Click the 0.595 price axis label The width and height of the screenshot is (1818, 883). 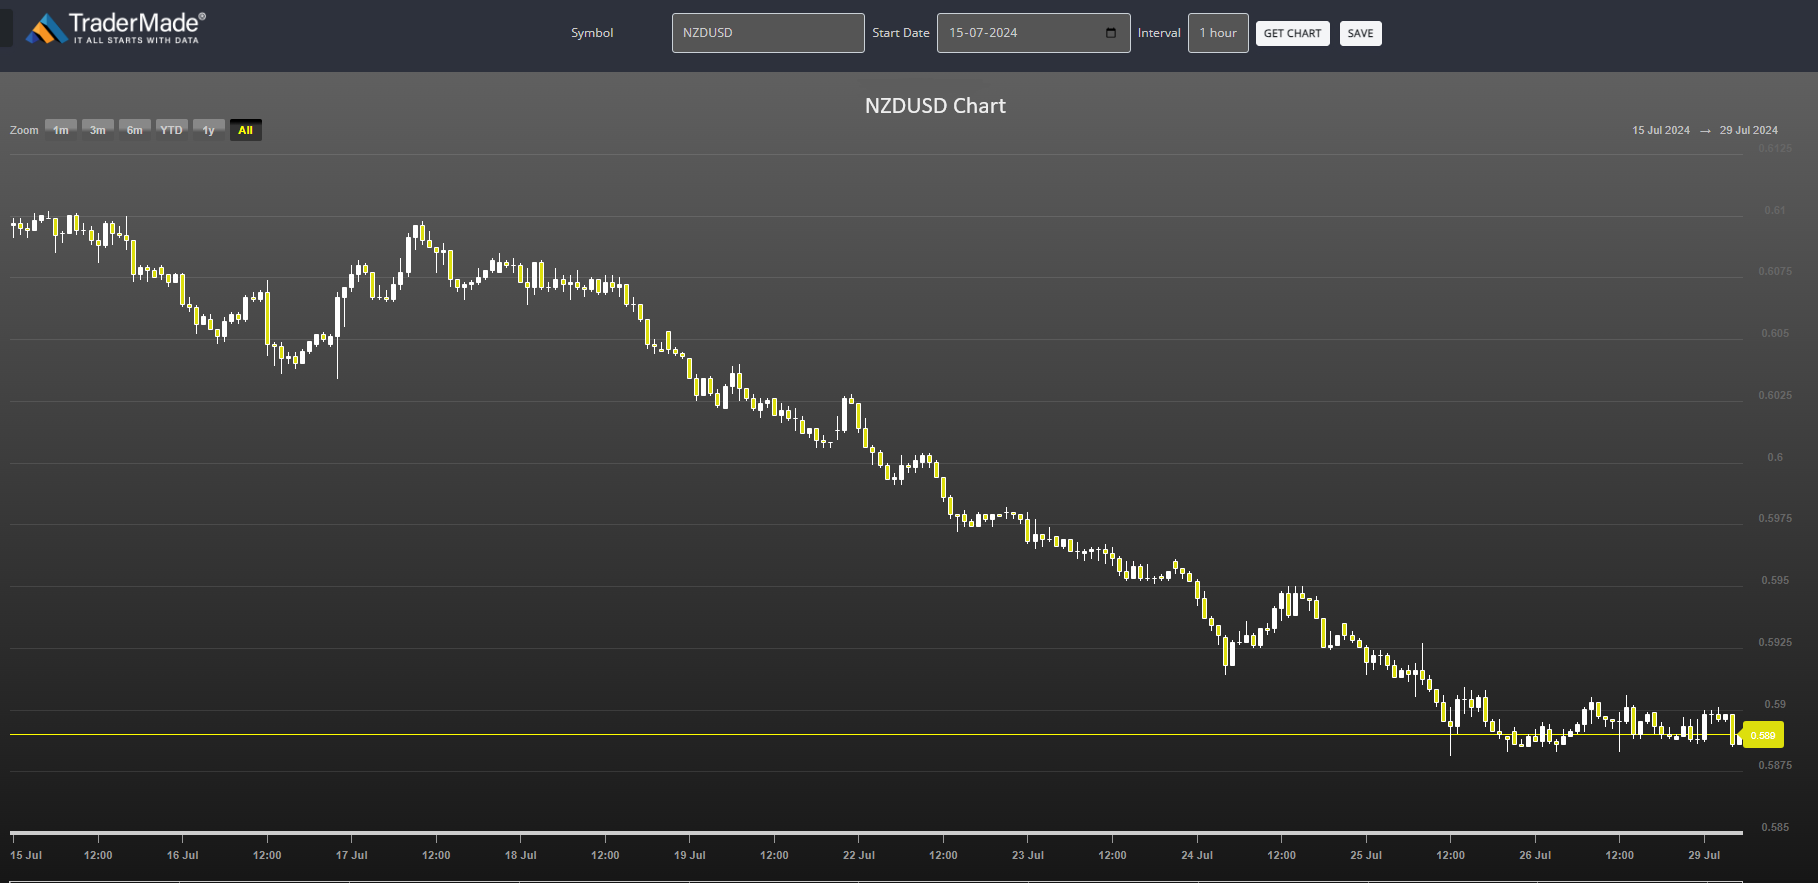tap(1775, 580)
